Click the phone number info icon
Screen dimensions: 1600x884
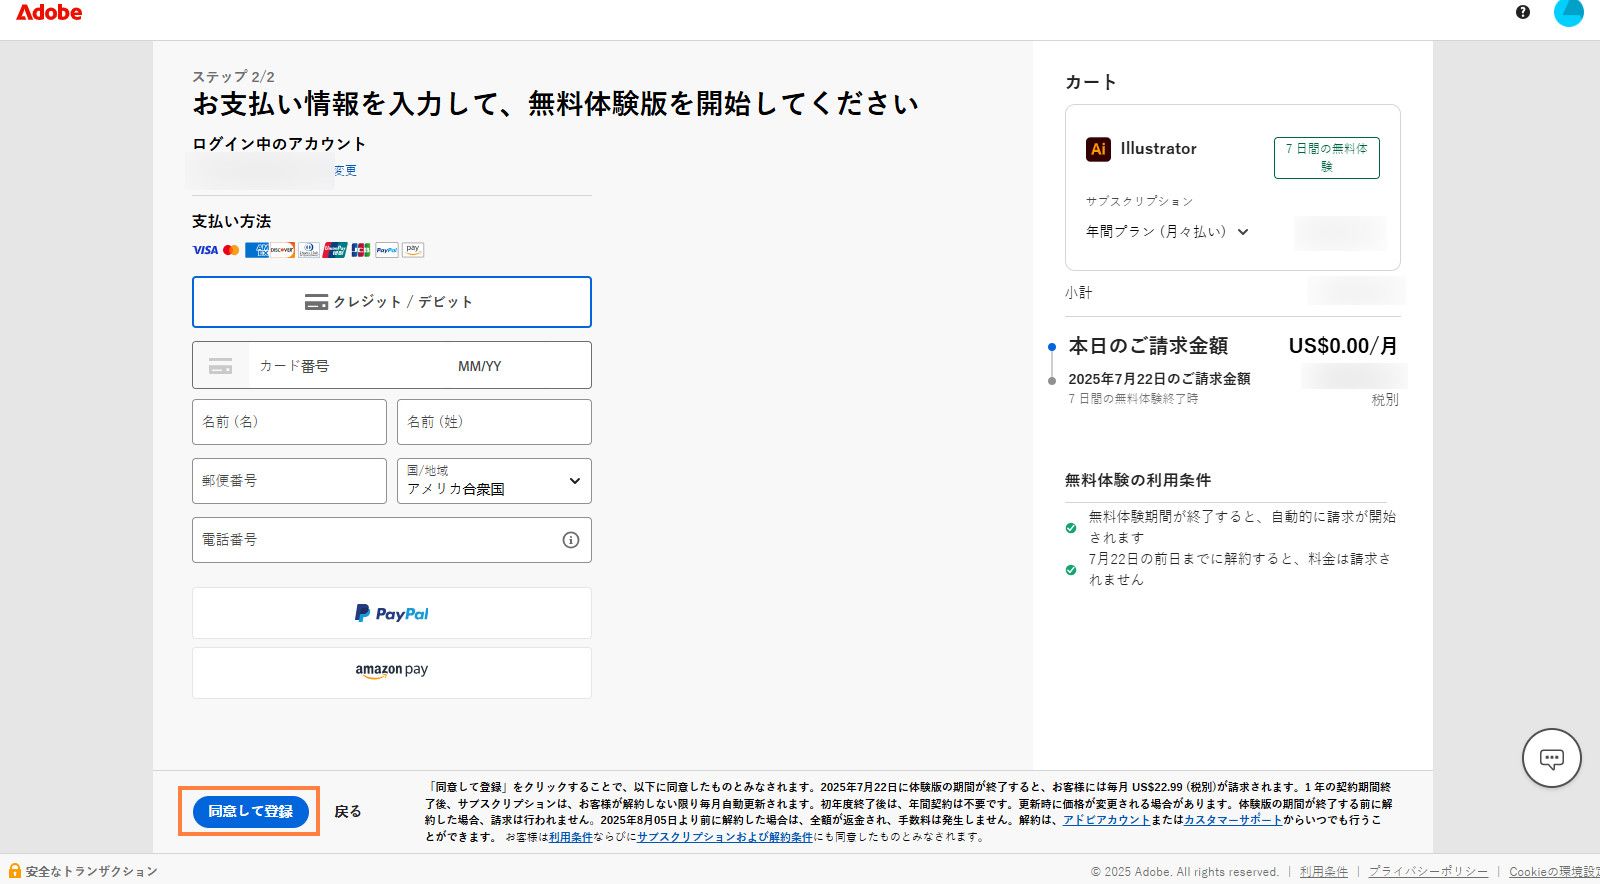pos(571,540)
